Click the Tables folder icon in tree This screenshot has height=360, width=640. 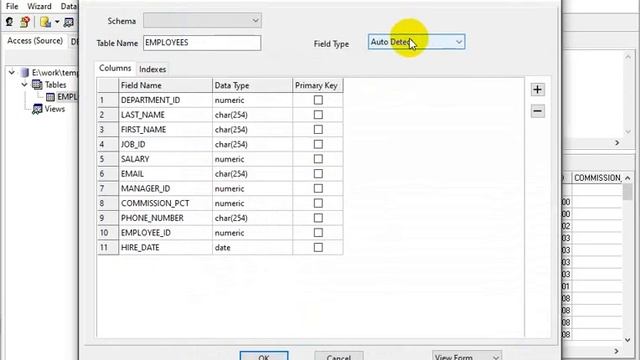point(37,84)
